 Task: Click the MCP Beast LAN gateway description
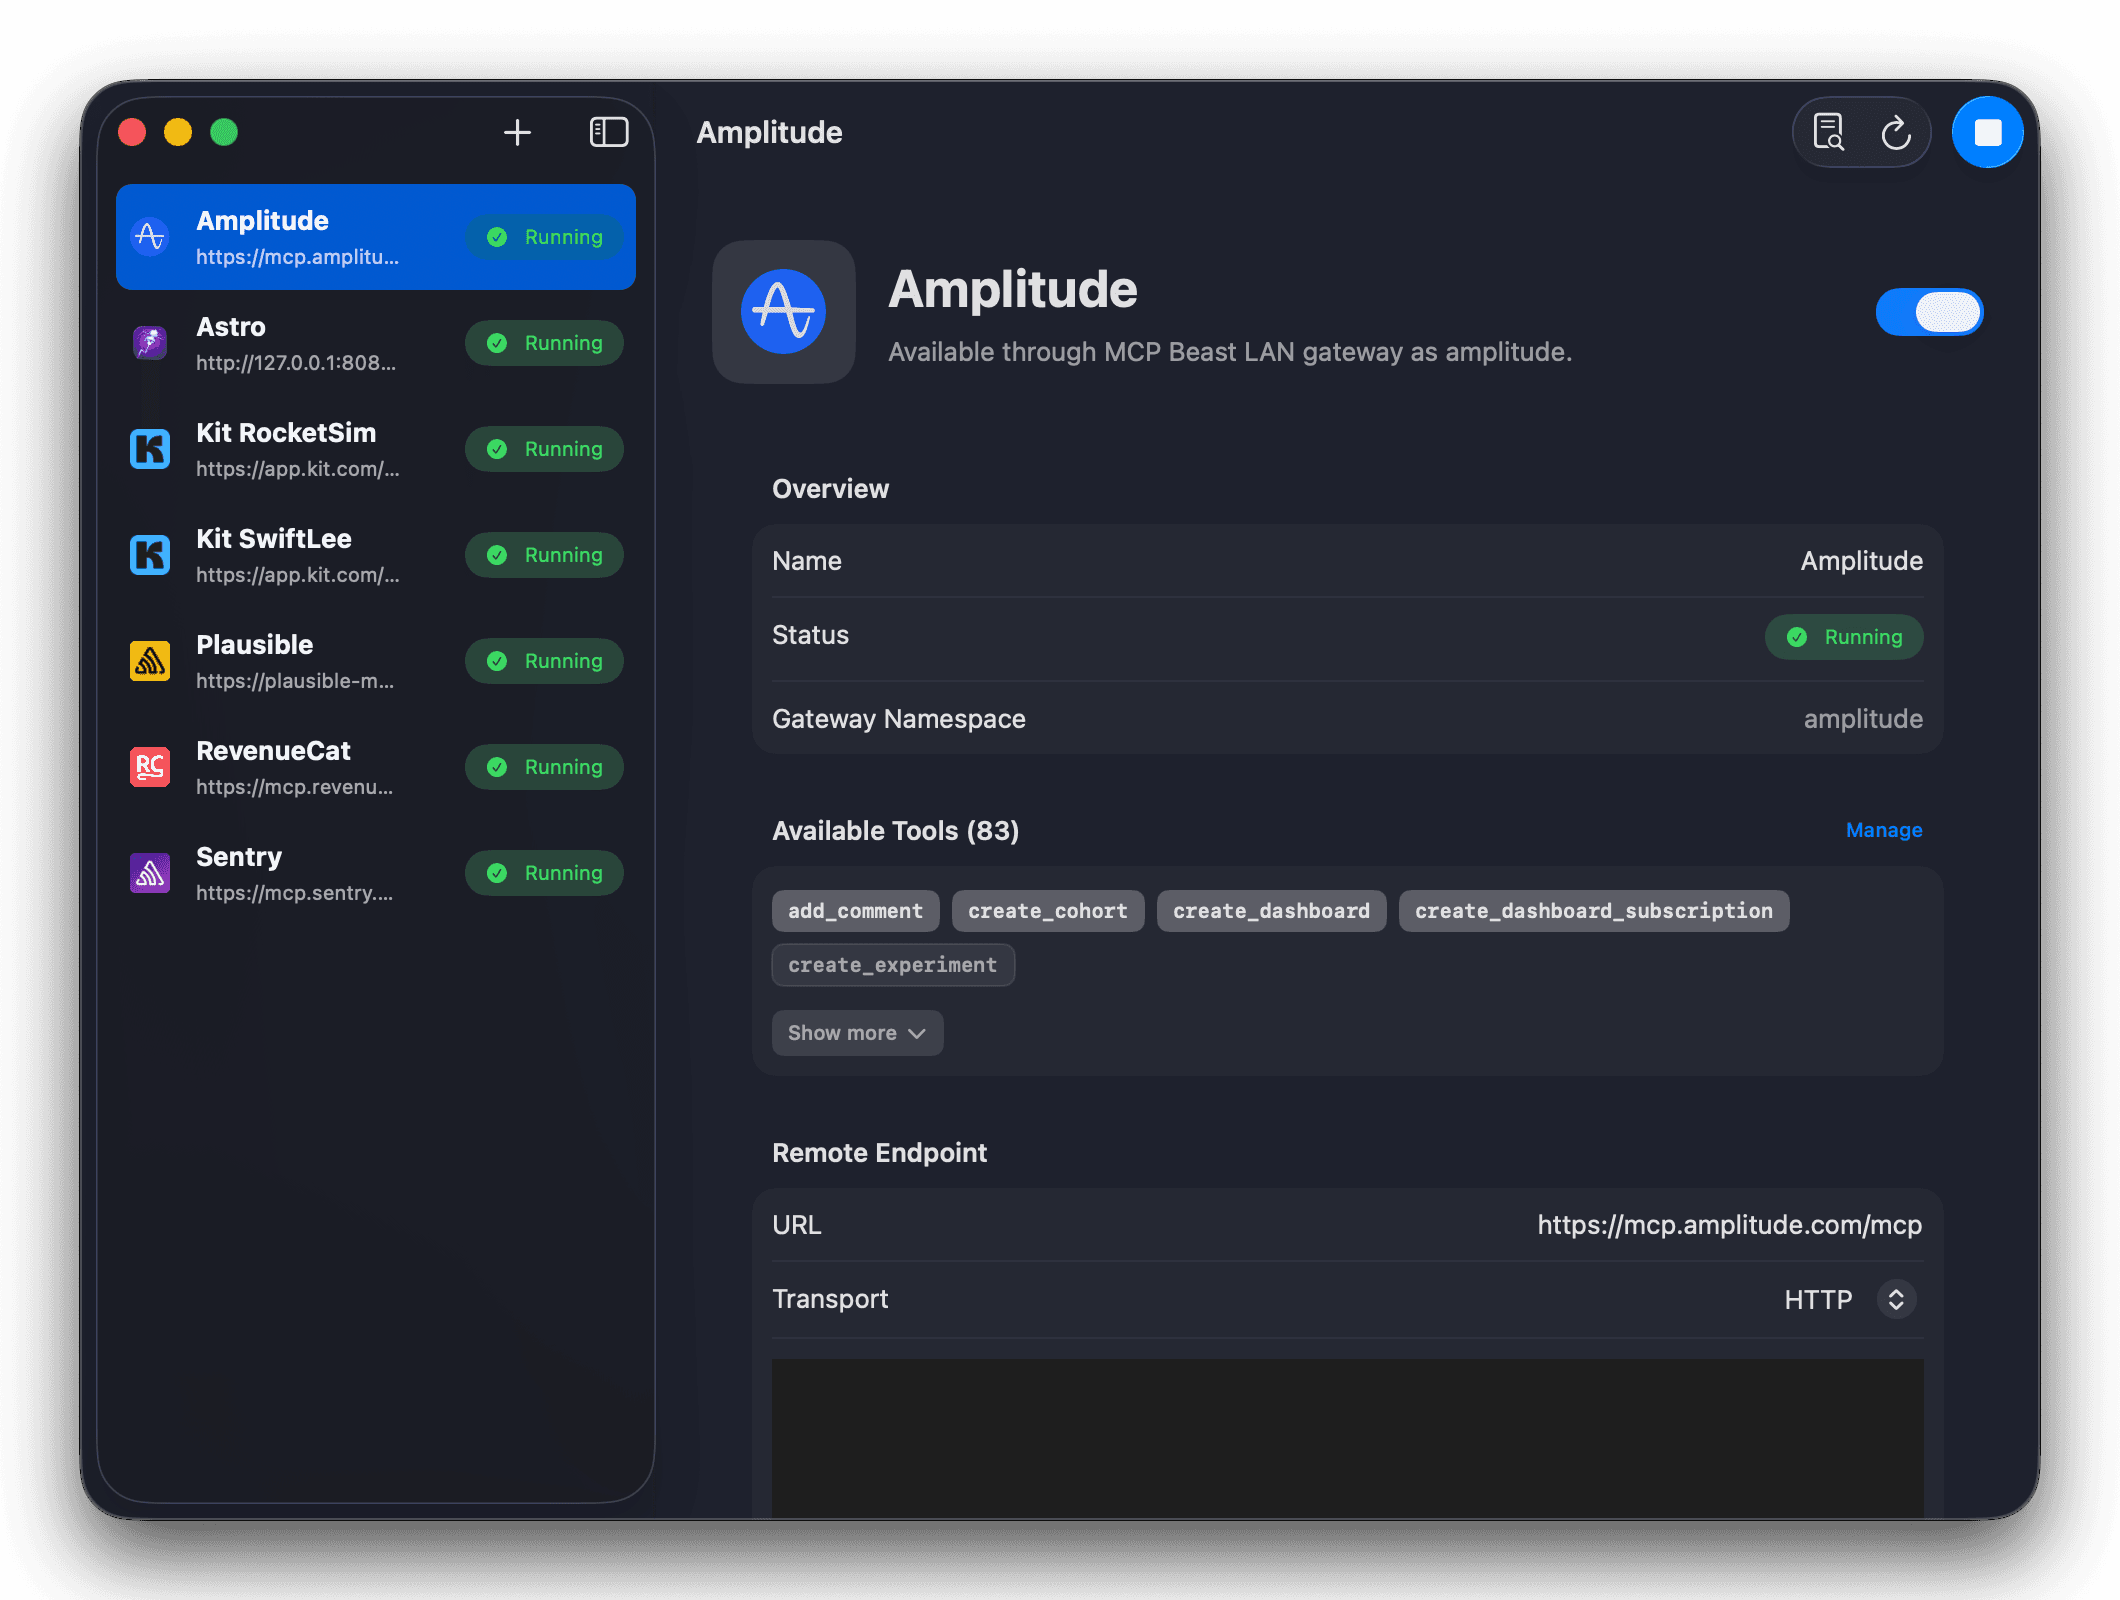pos(1230,352)
